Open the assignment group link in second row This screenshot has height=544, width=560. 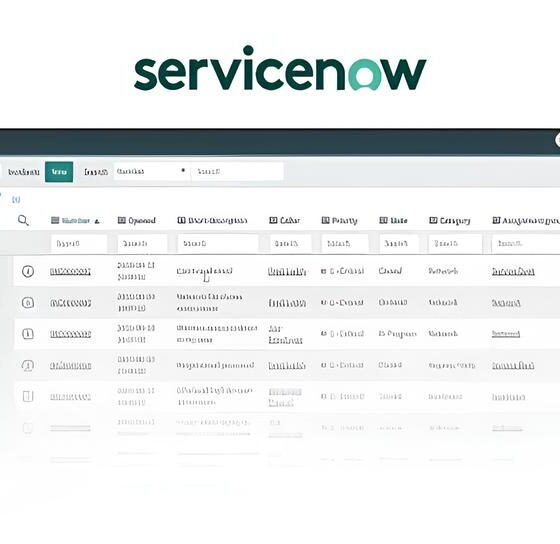(x=506, y=303)
